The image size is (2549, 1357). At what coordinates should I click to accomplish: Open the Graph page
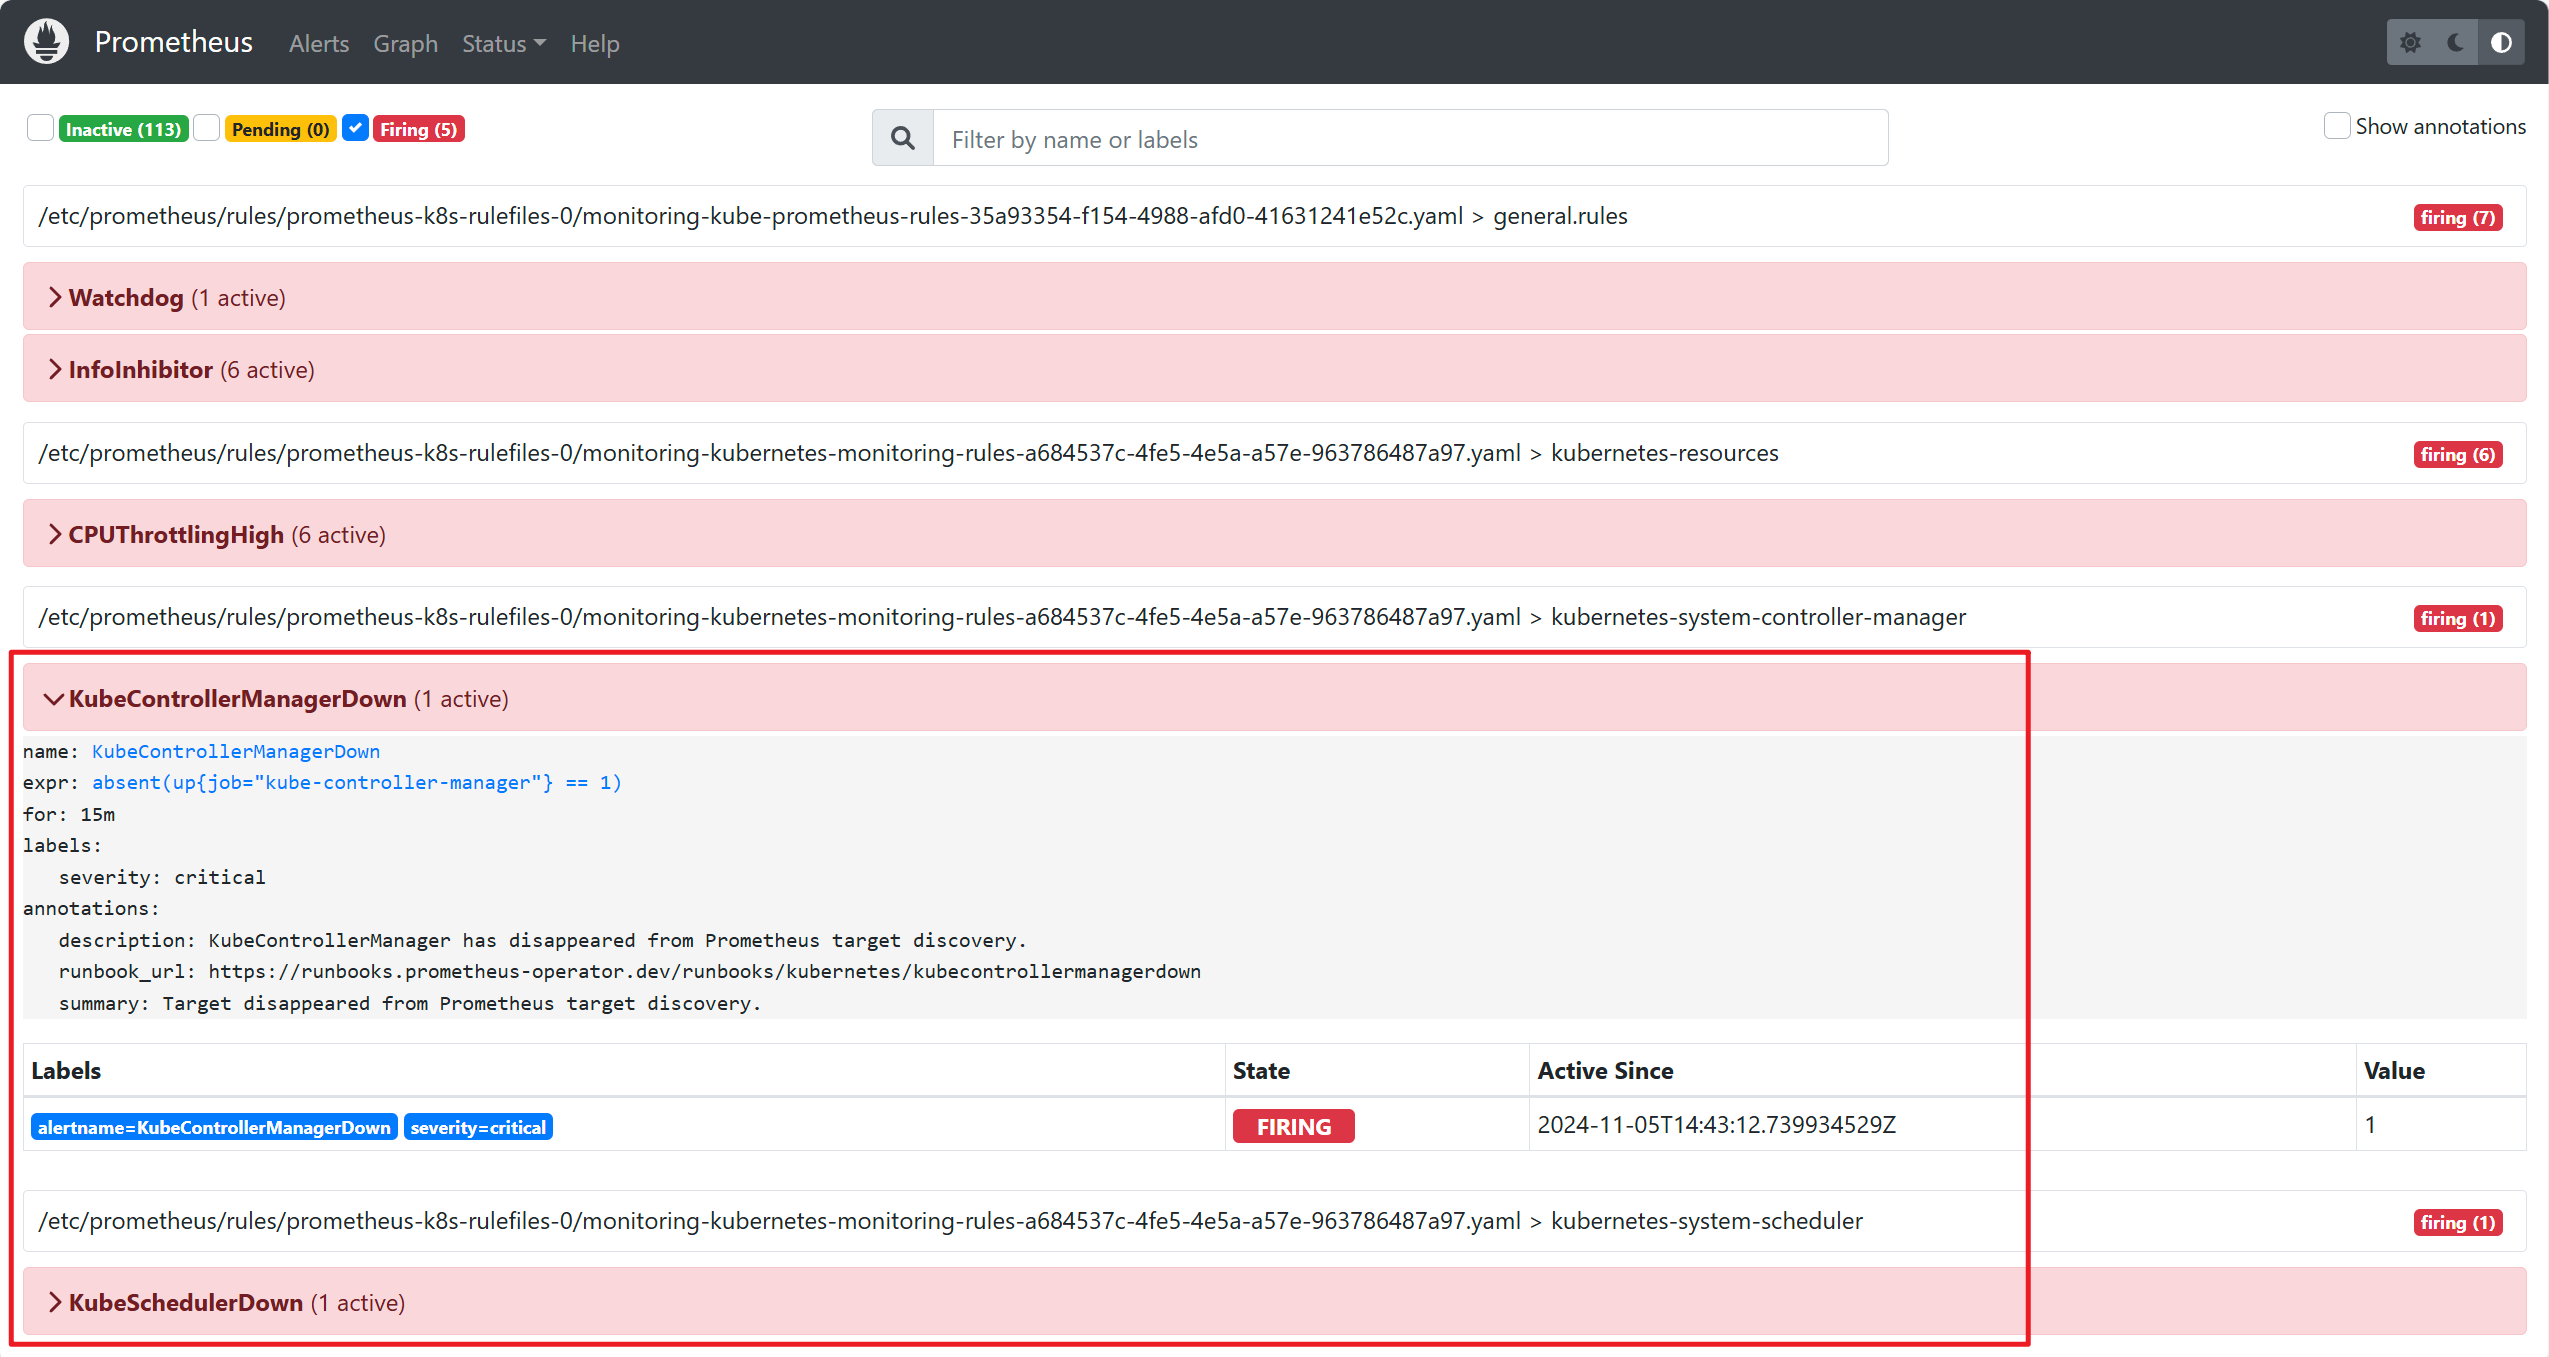pyautogui.click(x=405, y=44)
